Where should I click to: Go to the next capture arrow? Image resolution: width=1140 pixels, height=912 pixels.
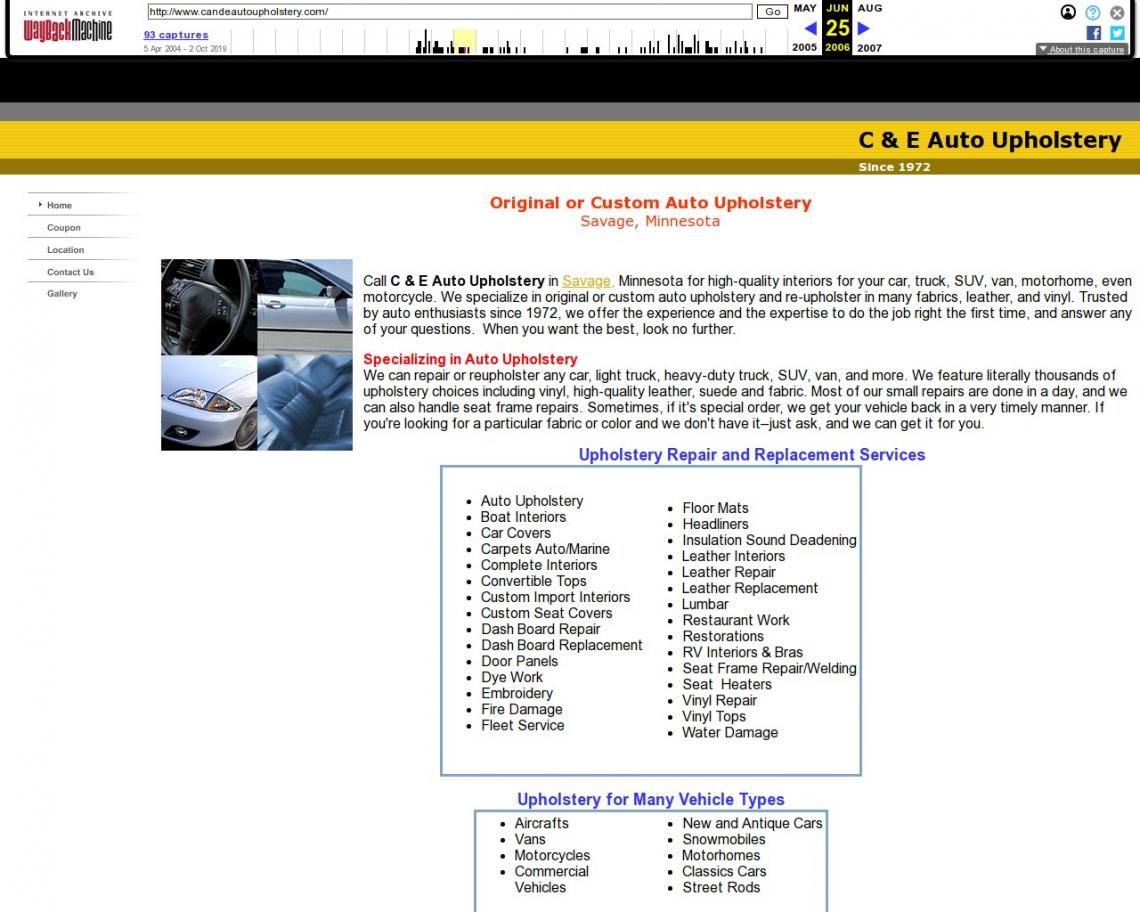(x=863, y=28)
